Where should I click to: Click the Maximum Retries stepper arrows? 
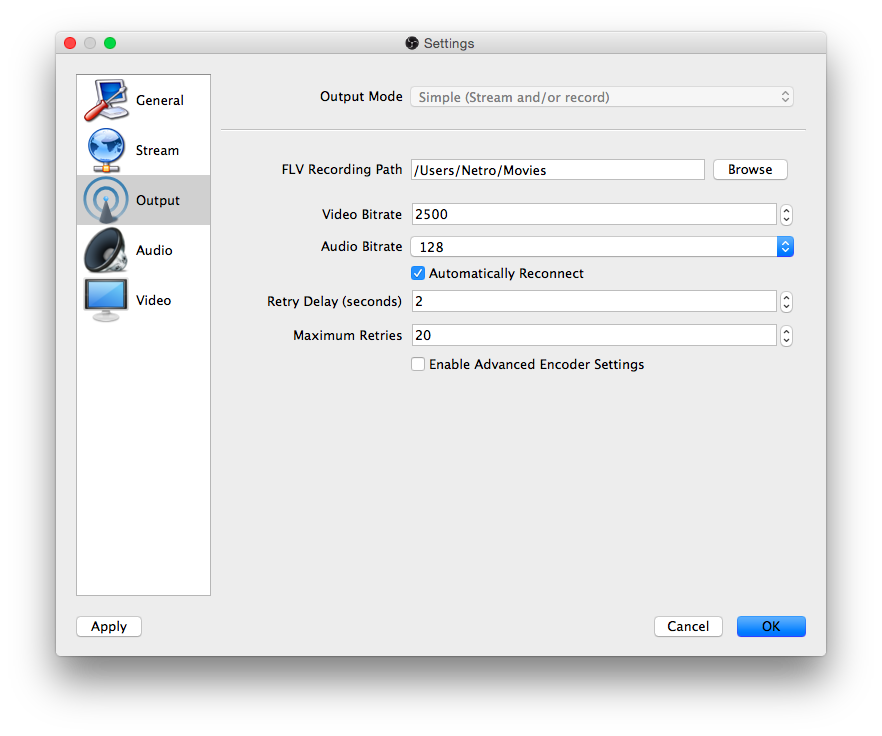click(786, 336)
